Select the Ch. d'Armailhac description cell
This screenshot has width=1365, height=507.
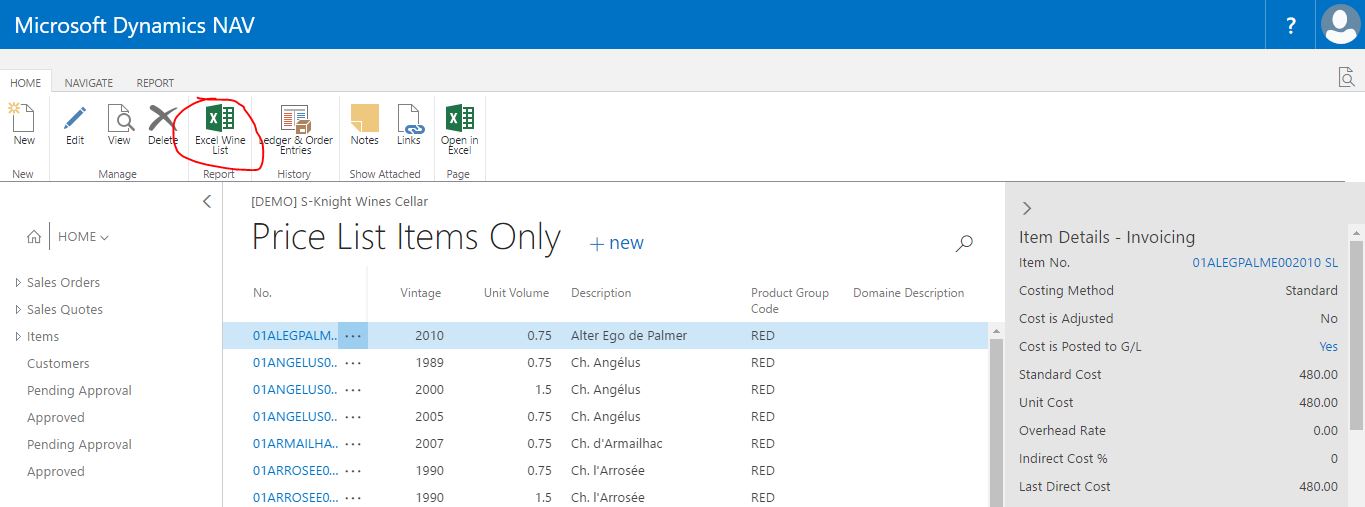pyautogui.click(x=617, y=444)
